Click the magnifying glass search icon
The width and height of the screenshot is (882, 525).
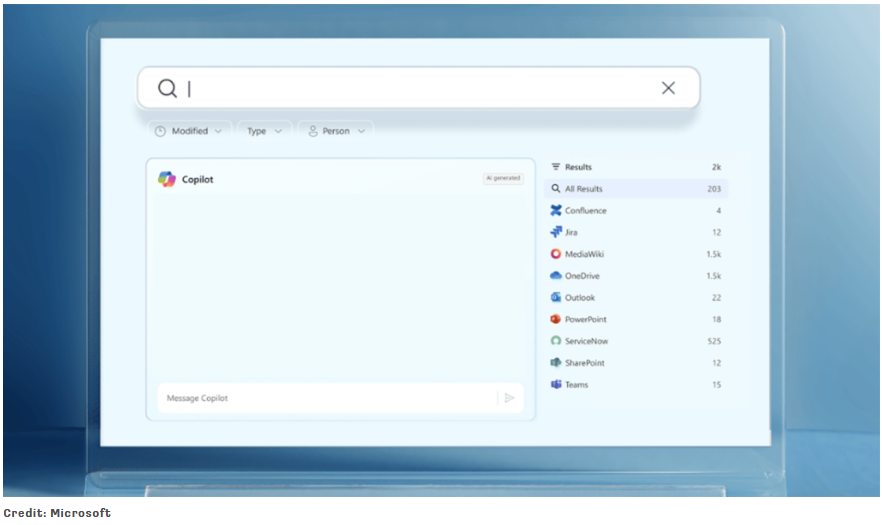[x=167, y=88]
